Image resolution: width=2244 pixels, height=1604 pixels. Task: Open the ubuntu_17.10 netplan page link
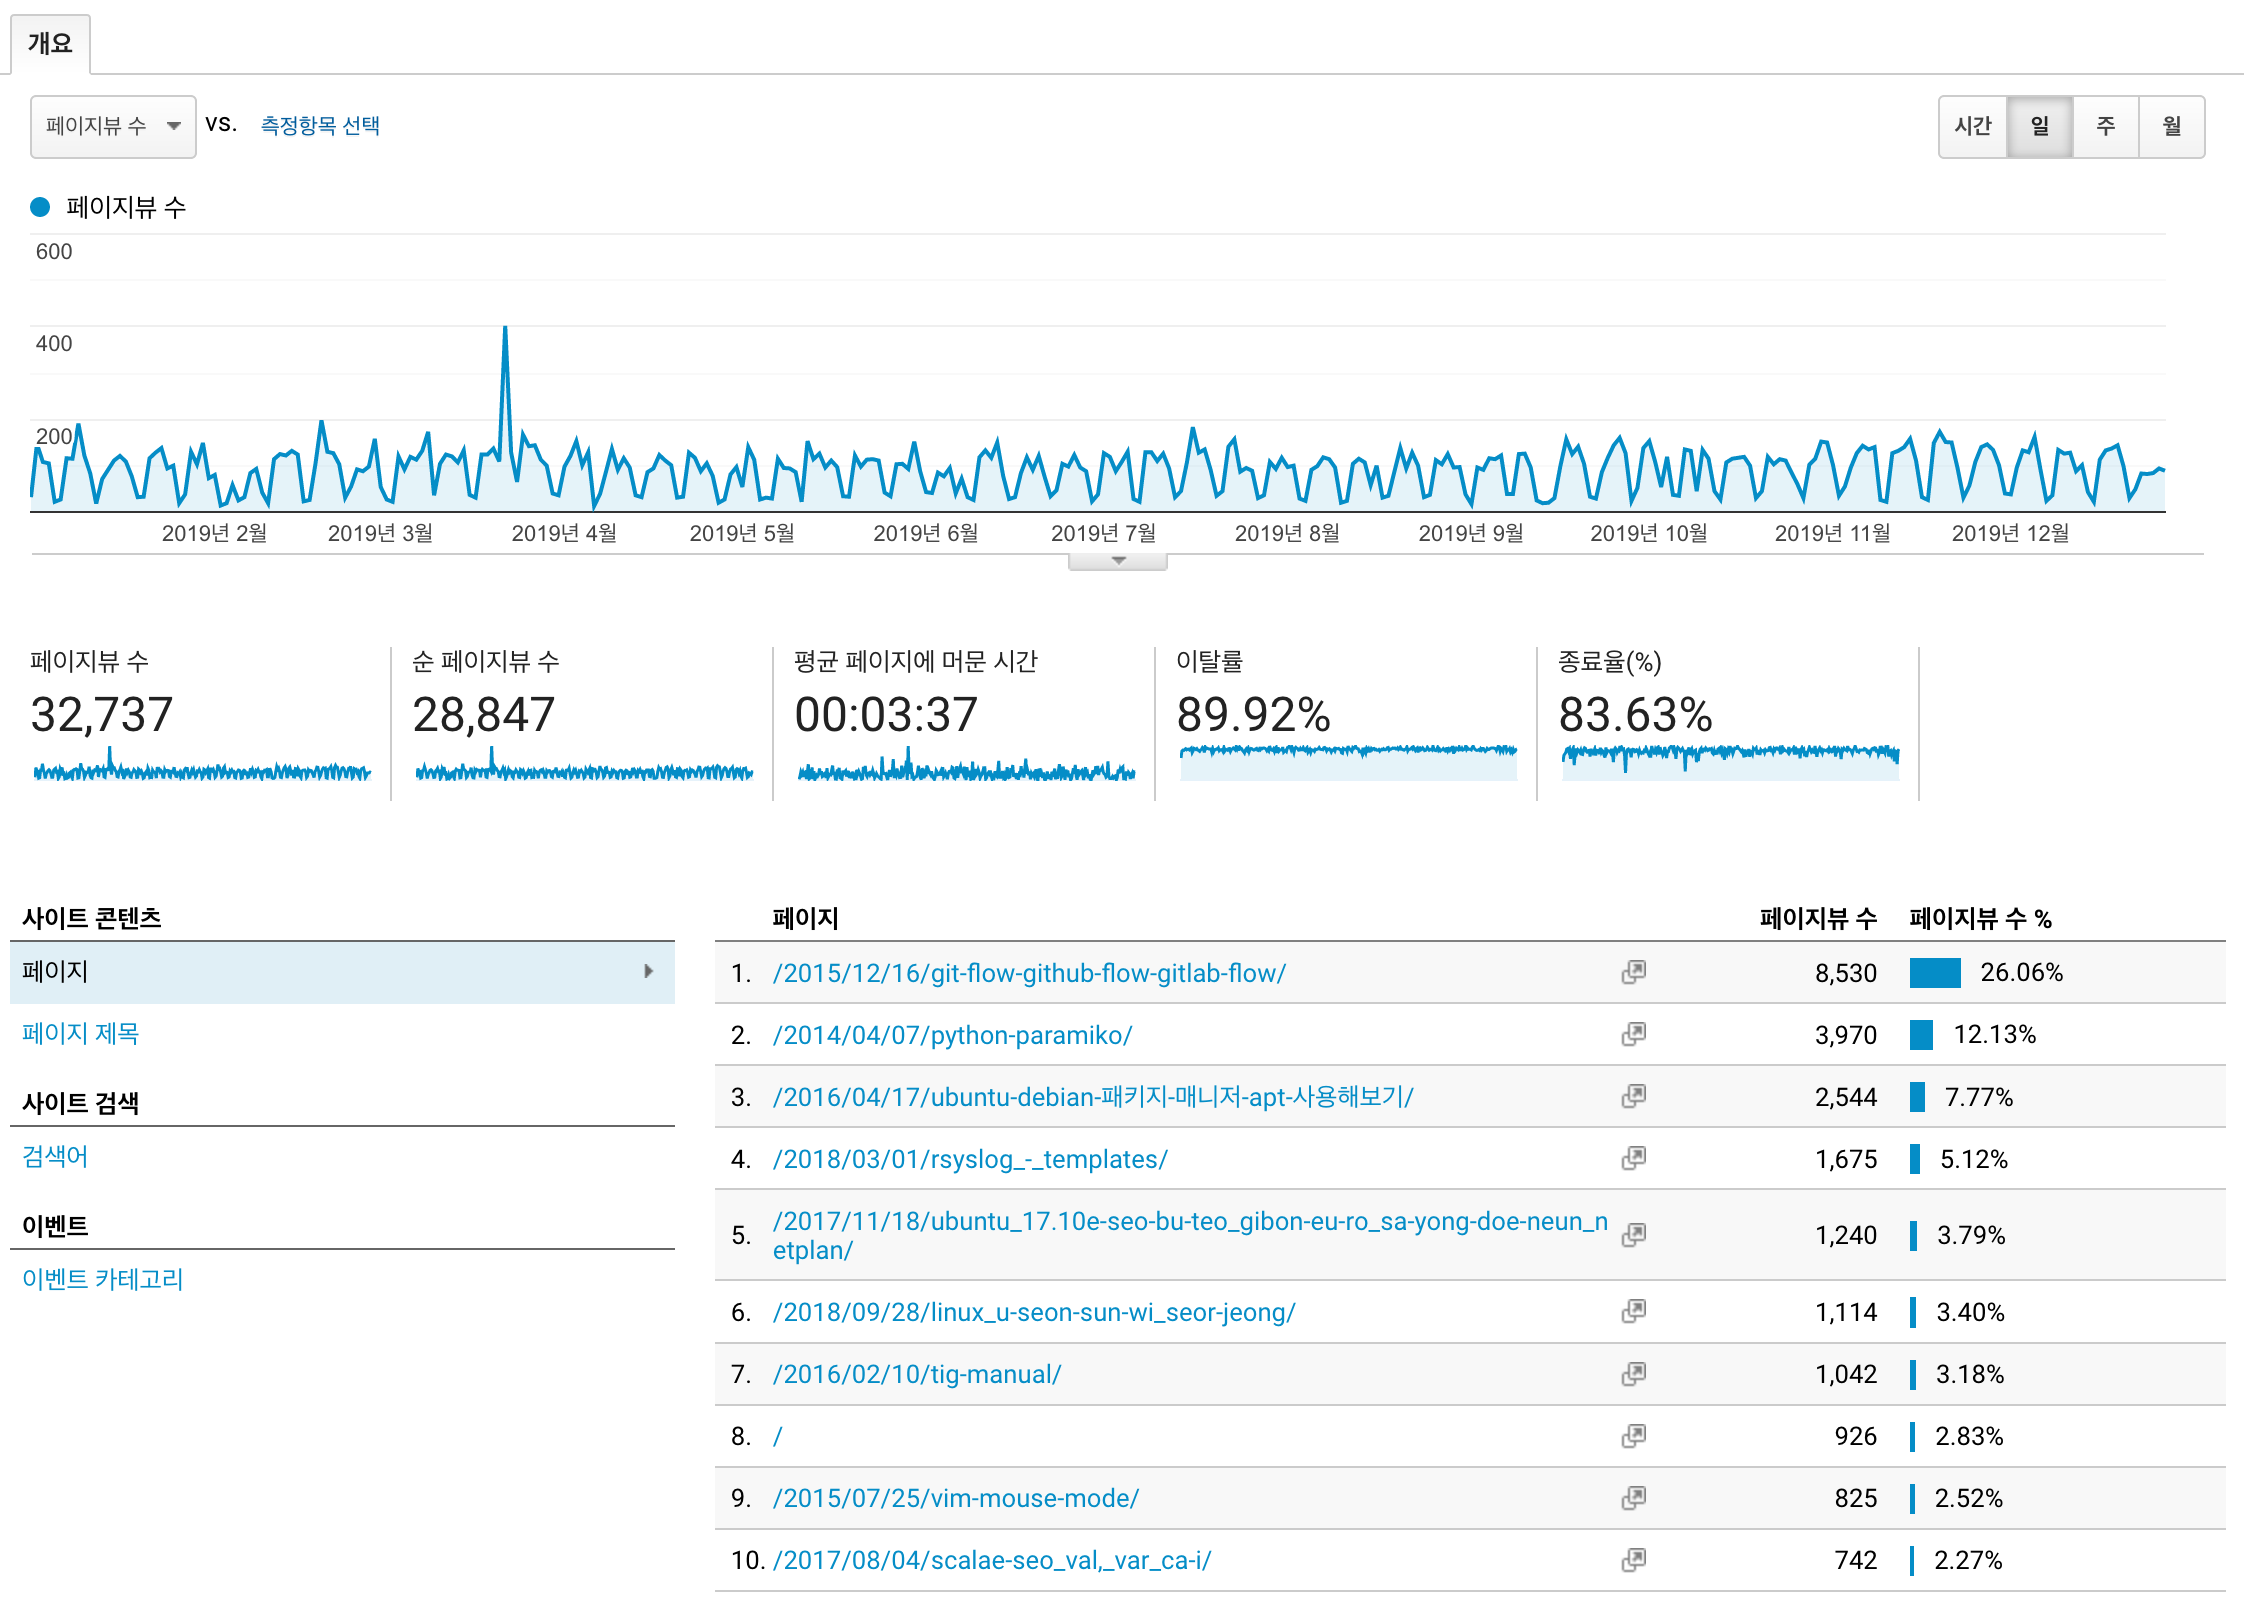(1190, 1235)
